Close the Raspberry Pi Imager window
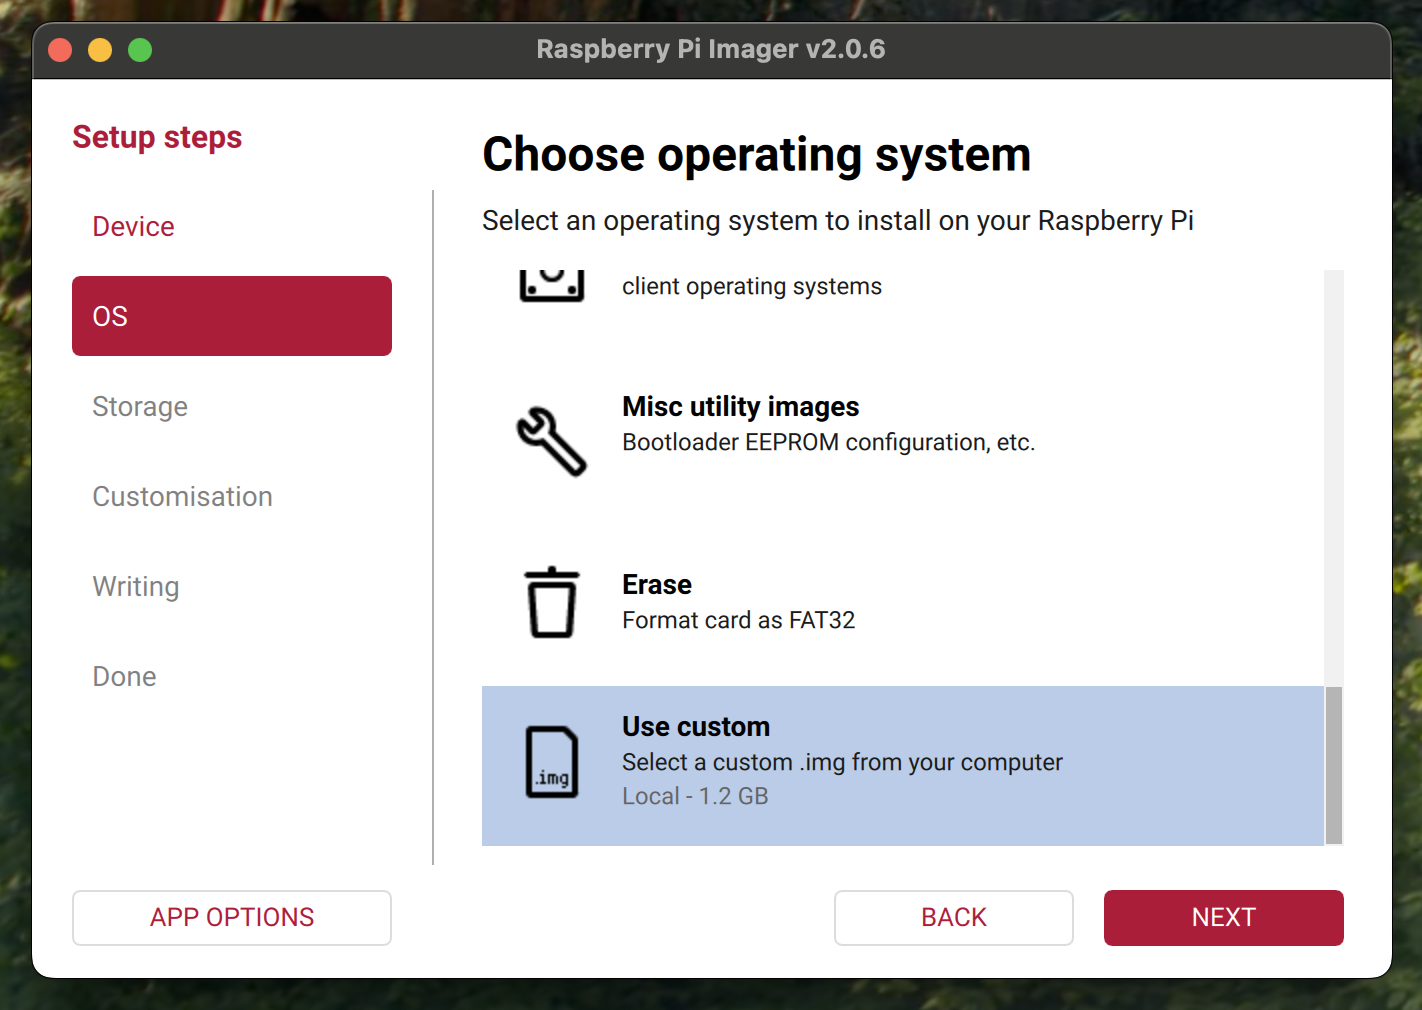1422x1010 pixels. pyautogui.click(x=60, y=50)
